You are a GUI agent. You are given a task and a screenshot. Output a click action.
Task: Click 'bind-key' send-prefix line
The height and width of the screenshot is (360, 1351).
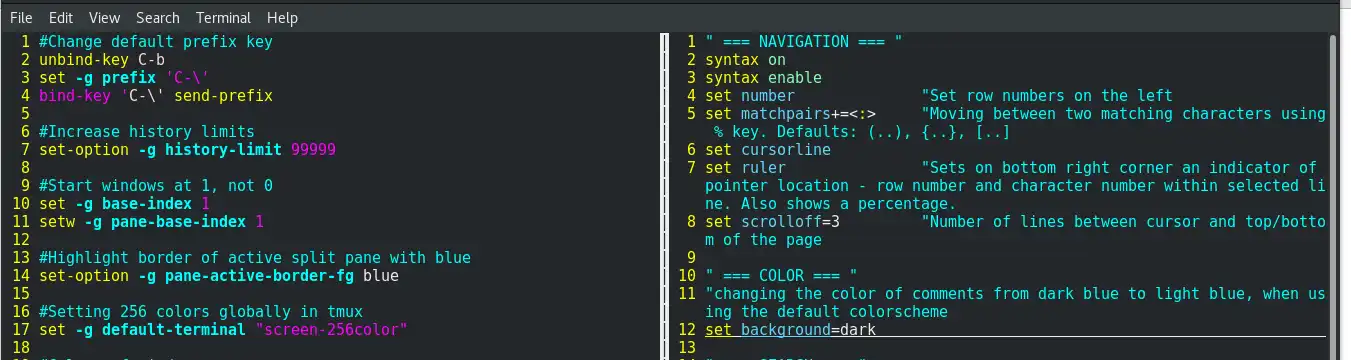click(155, 96)
